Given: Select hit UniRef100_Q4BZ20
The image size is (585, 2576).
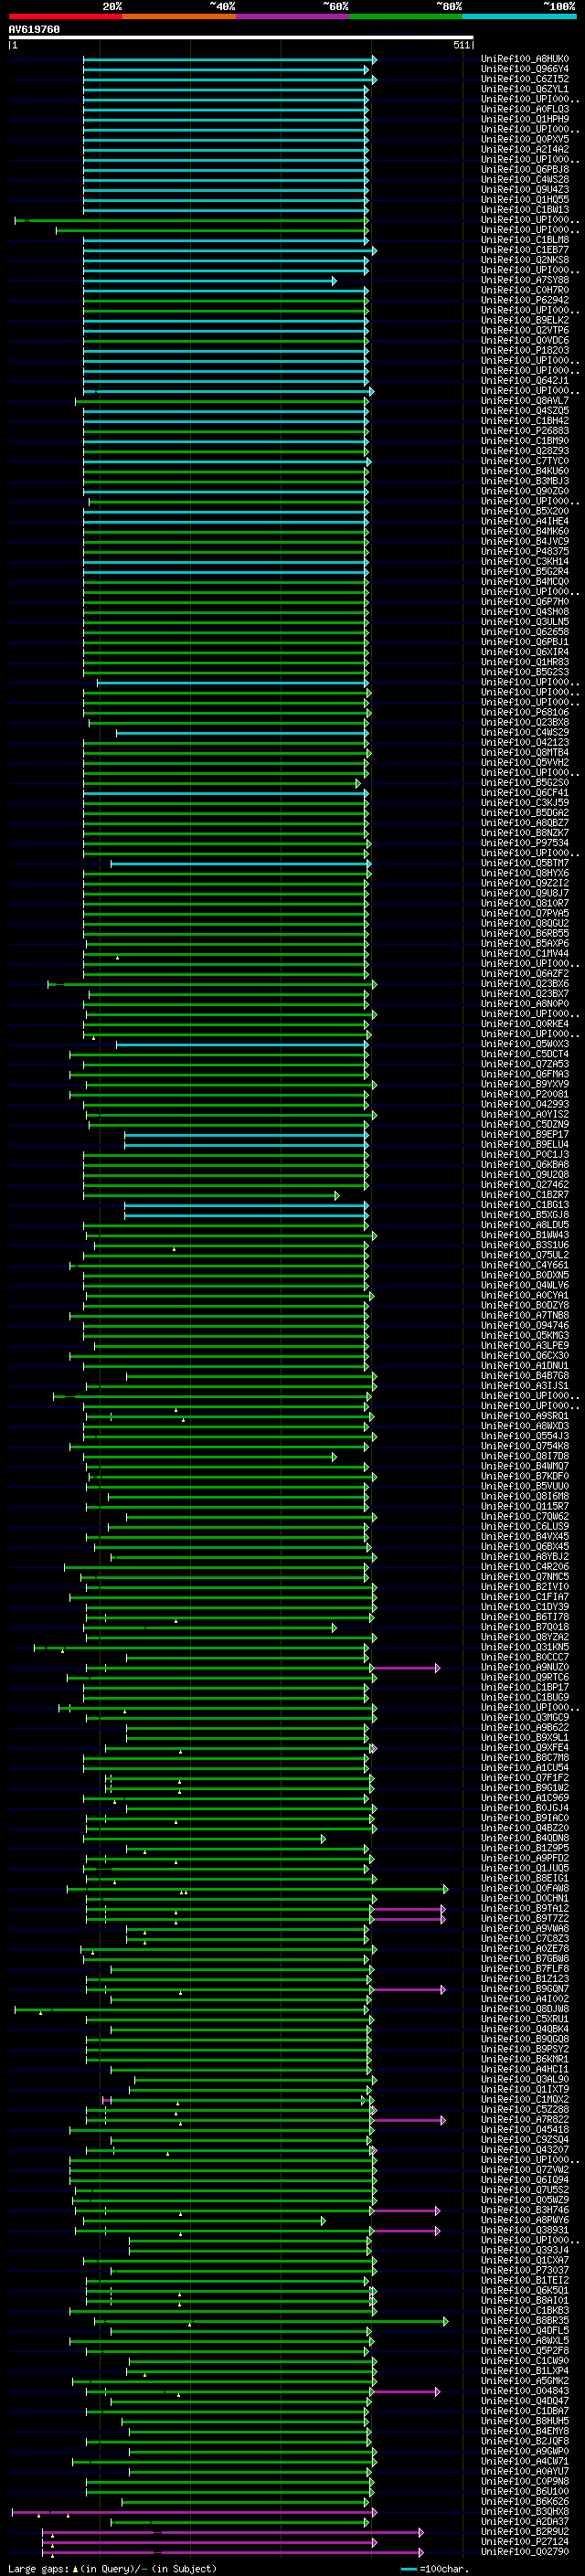Looking at the screenshot, I should (x=525, y=1828).
